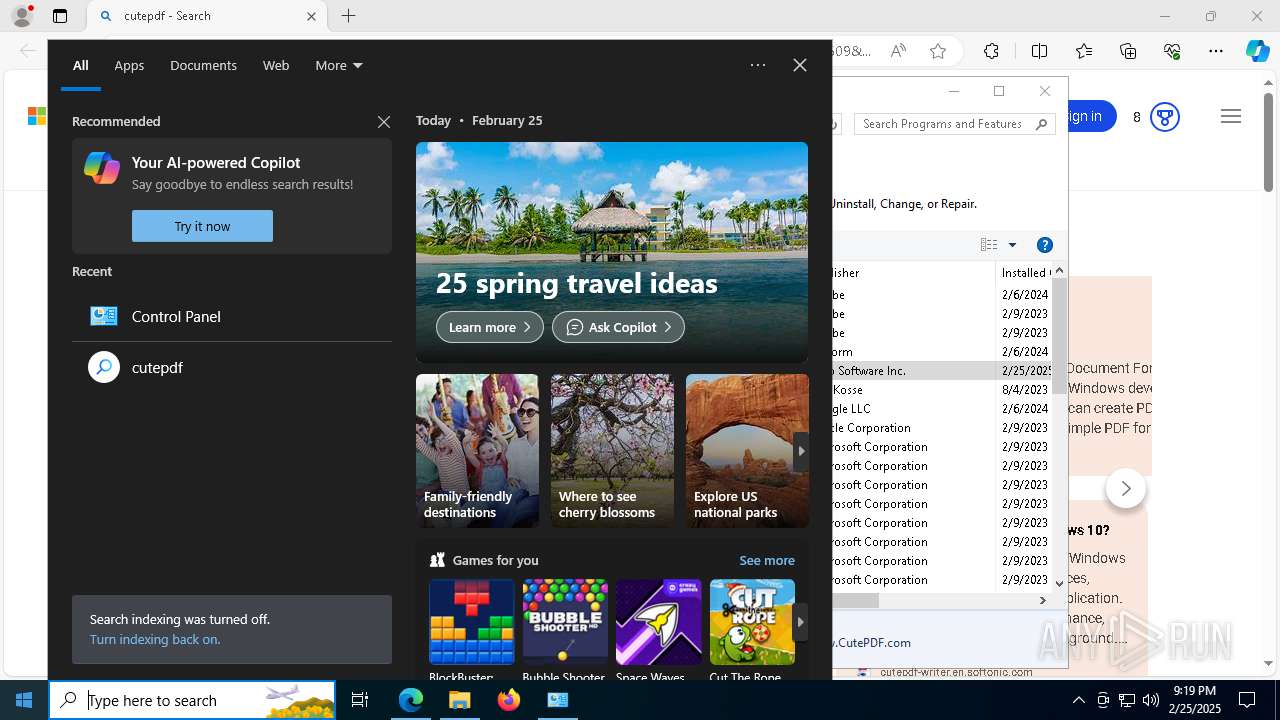This screenshot has height=720, width=1280.
Task: Open the Space Waves game thumbnail
Action: pyautogui.click(x=659, y=622)
